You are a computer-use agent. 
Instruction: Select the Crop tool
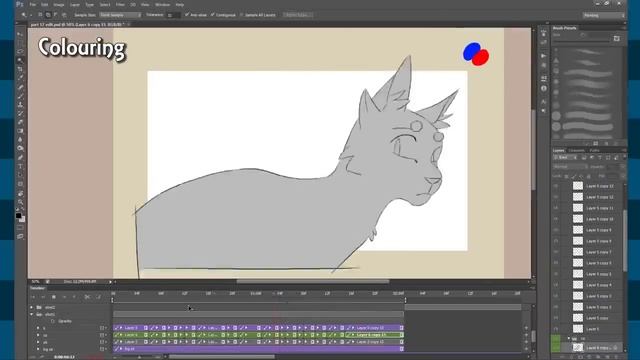pyautogui.click(x=20, y=69)
